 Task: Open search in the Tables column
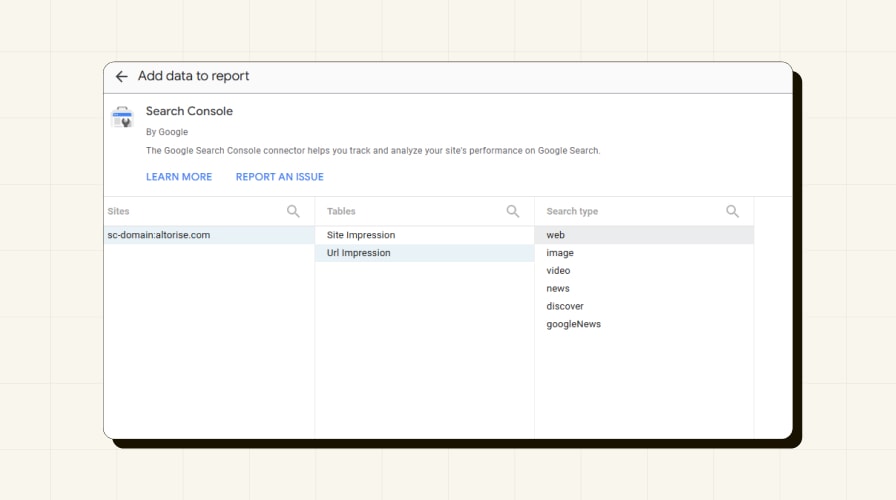tap(513, 211)
